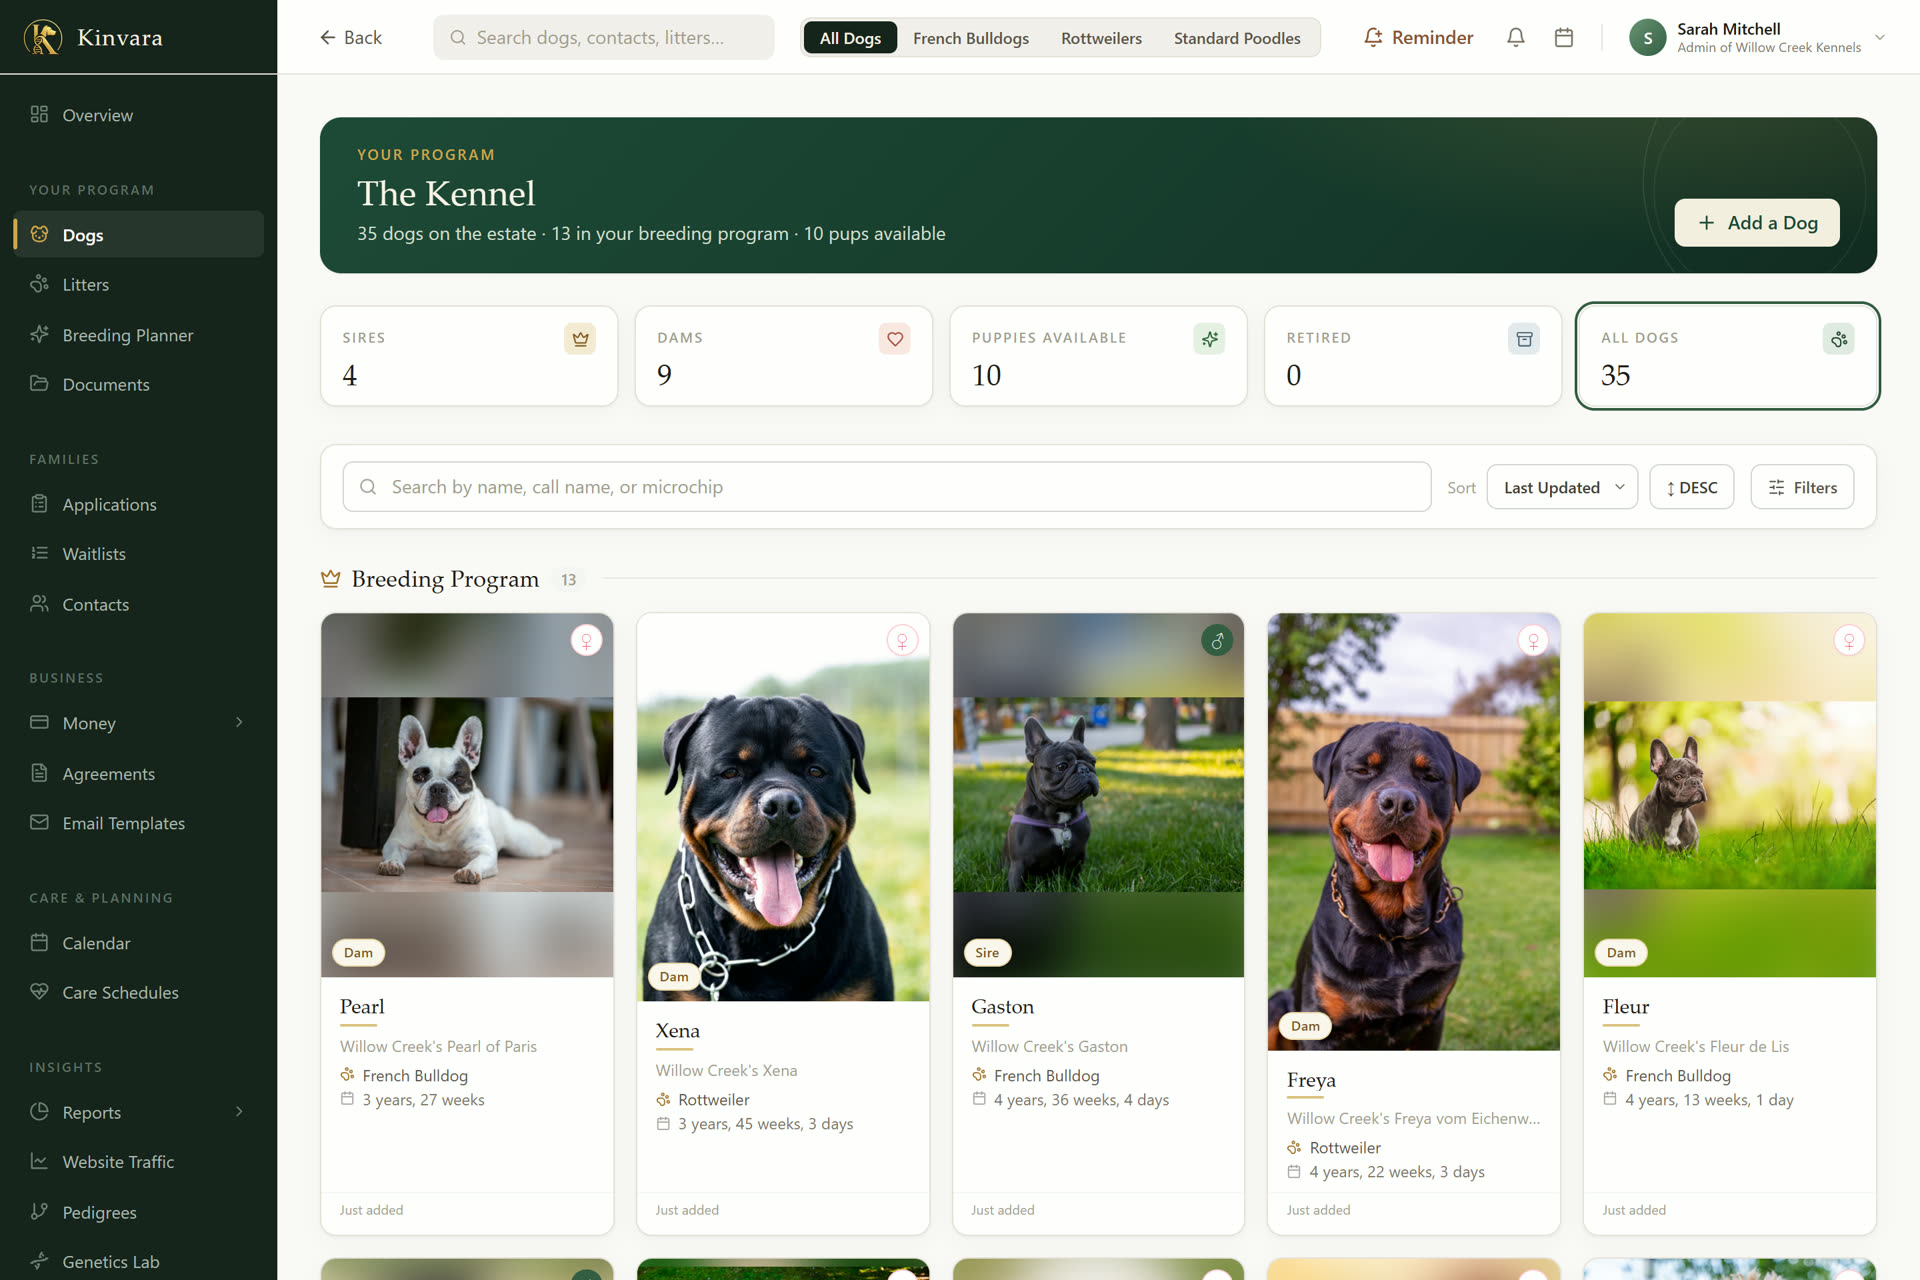This screenshot has width=1920, height=1280.
Task: Click the Back button
Action: (351, 37)
